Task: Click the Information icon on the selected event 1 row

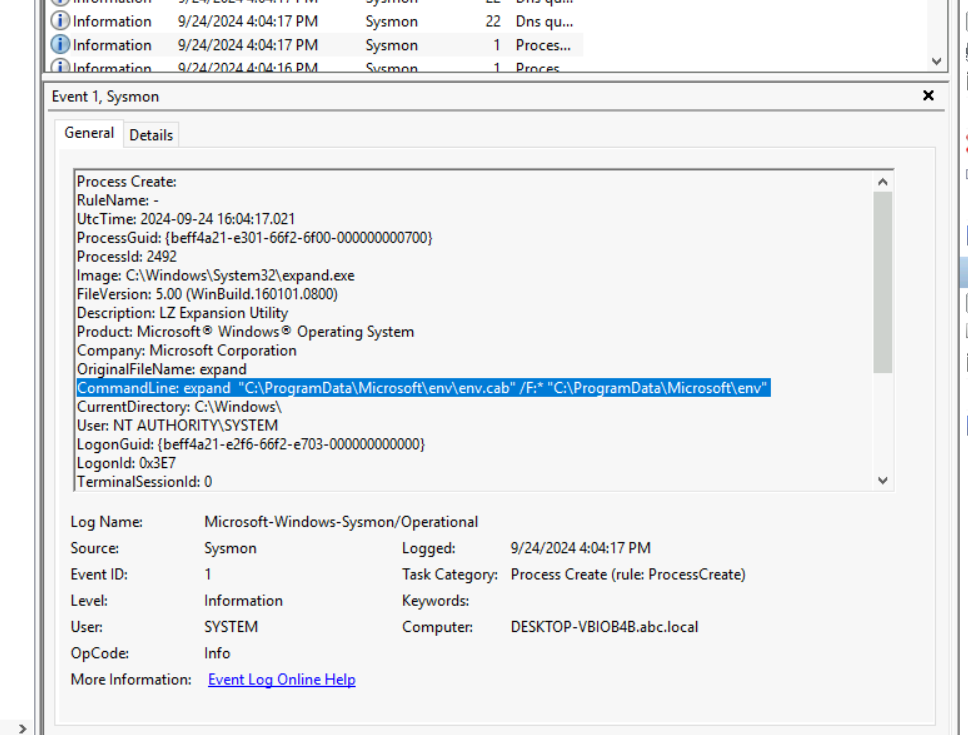Action: [x=60, y=45]
